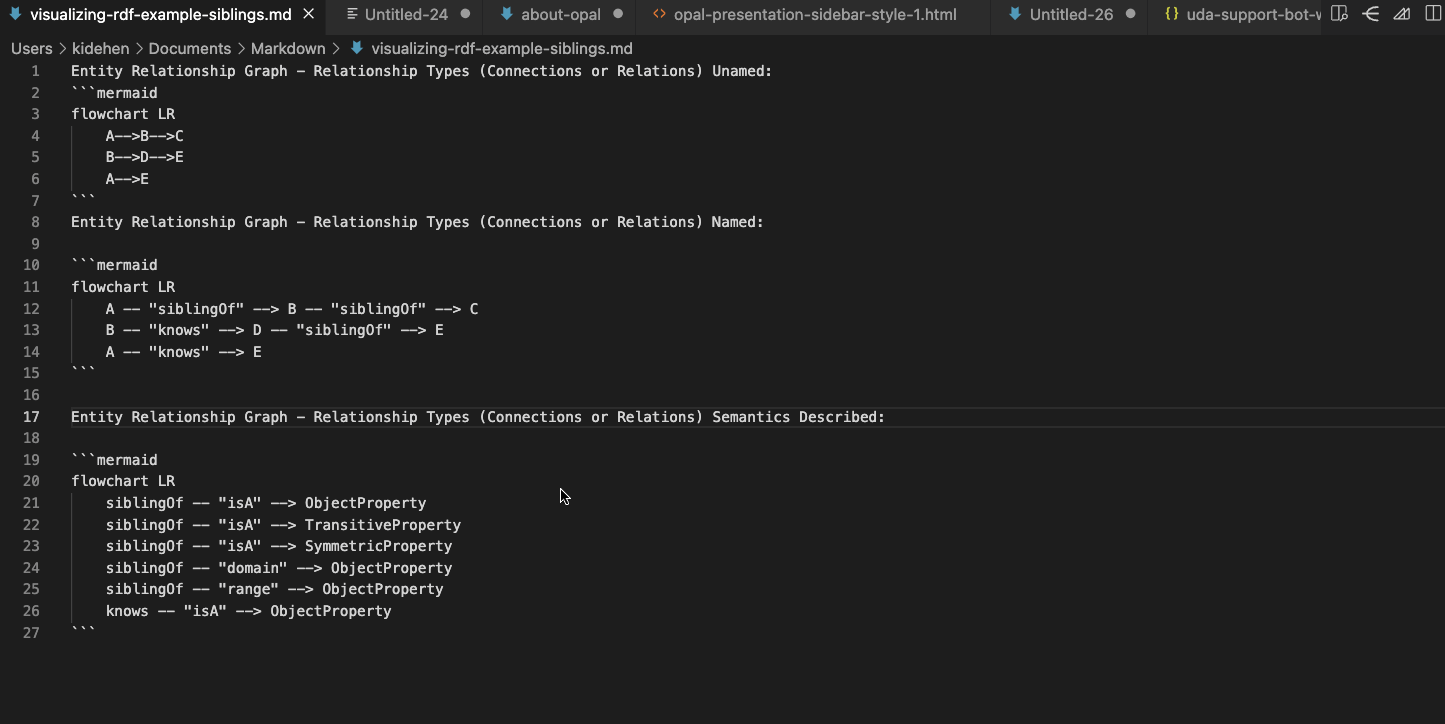Click the 'A-->B-->C' line

[145, 136]
